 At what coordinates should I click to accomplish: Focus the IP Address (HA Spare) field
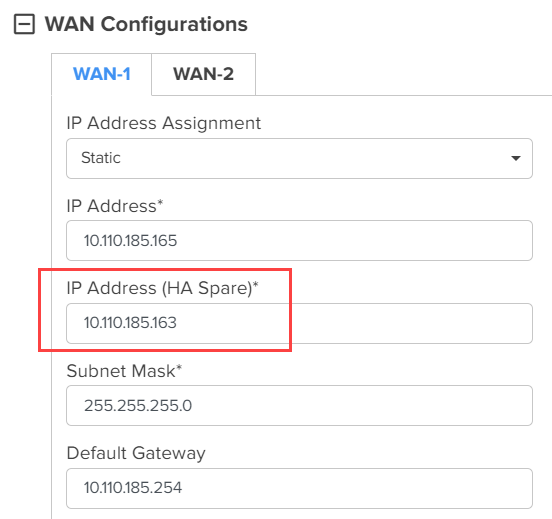[x=299, y=323]
